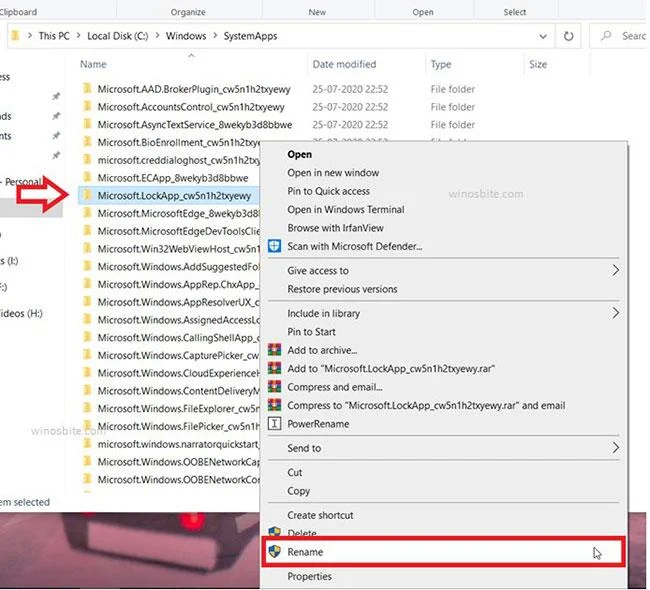Click folder icon of Microsoft.LockApp

pyautogui.click(x=87, y=195)
